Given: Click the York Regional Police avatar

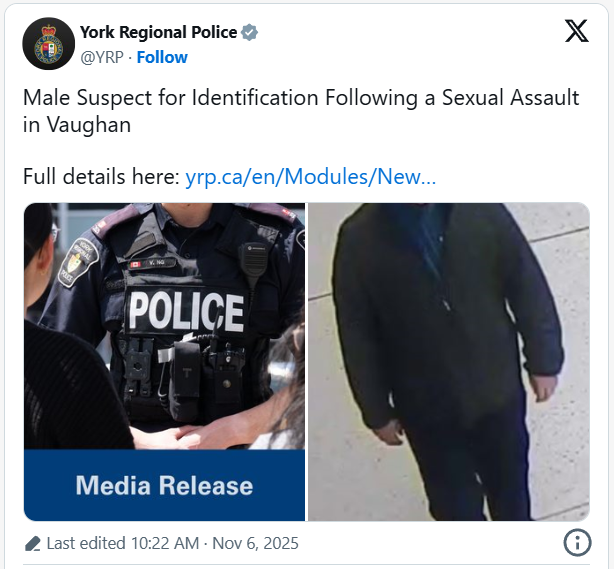Looking at the screenshot, I should coord(49,43).
